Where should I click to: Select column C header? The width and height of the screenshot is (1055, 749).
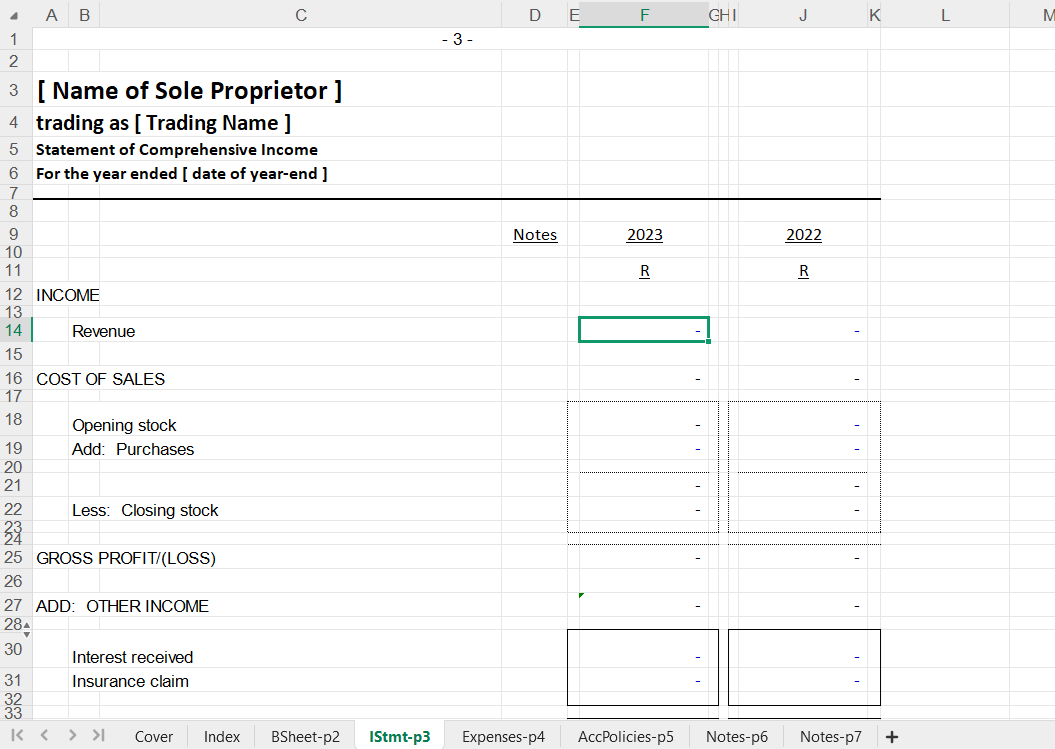click(301, 15)
